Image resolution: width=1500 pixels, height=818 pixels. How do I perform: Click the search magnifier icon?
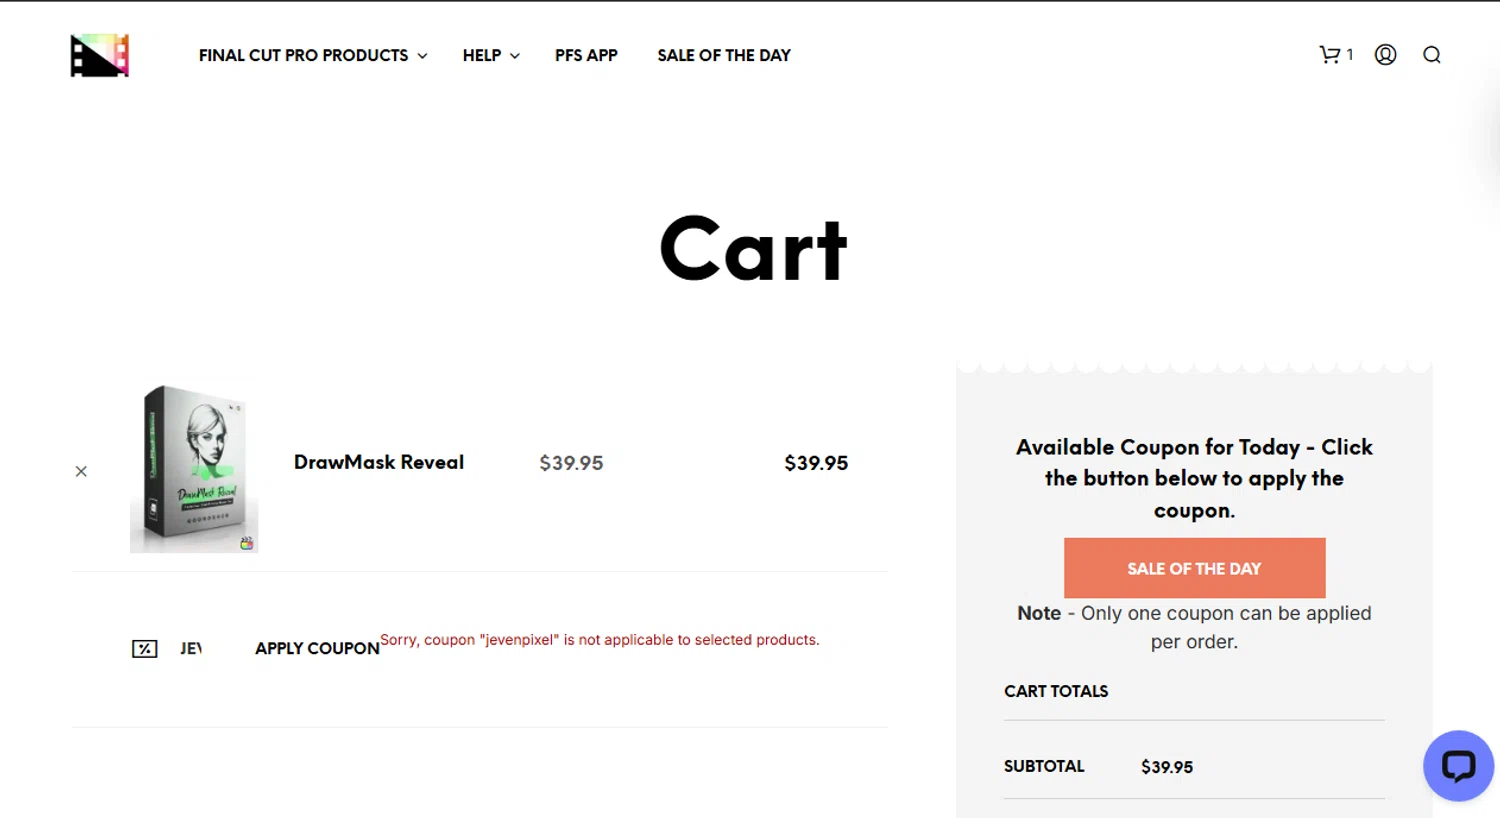click(1432, 55)
